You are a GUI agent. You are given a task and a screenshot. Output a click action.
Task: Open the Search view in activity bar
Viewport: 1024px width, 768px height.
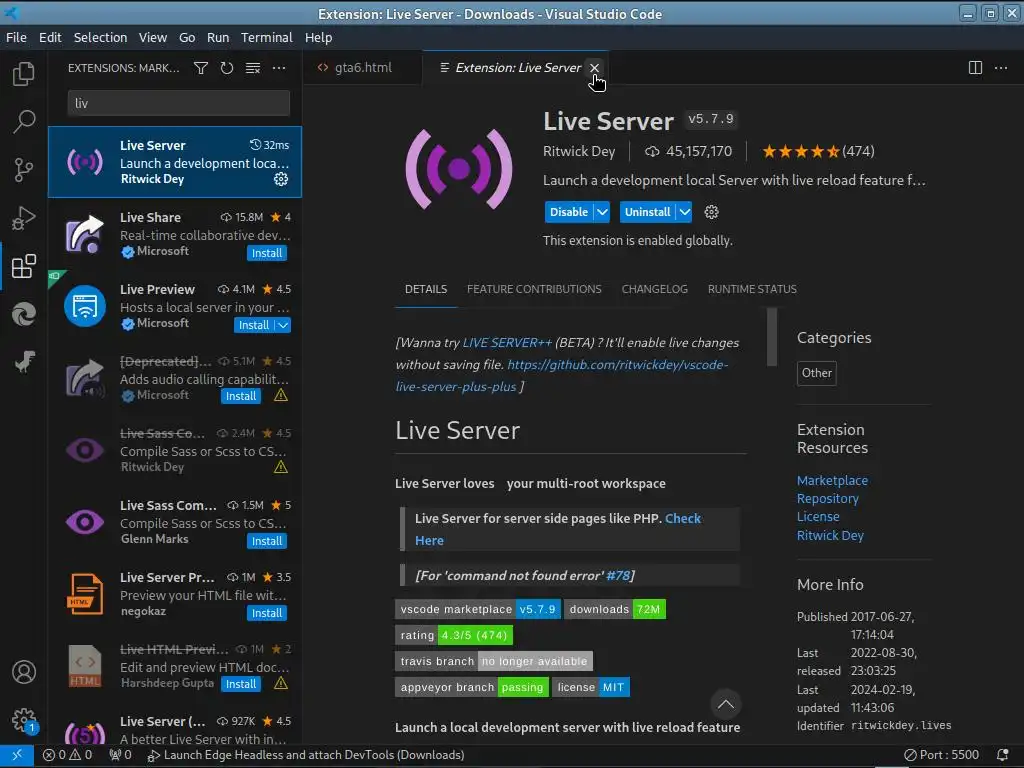coord(24,121)
